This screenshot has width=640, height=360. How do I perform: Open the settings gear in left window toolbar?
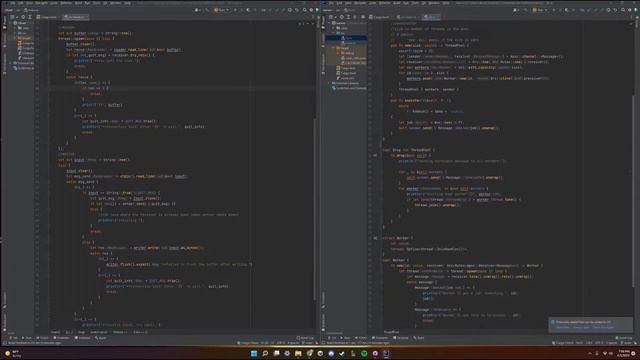(311, 10)
